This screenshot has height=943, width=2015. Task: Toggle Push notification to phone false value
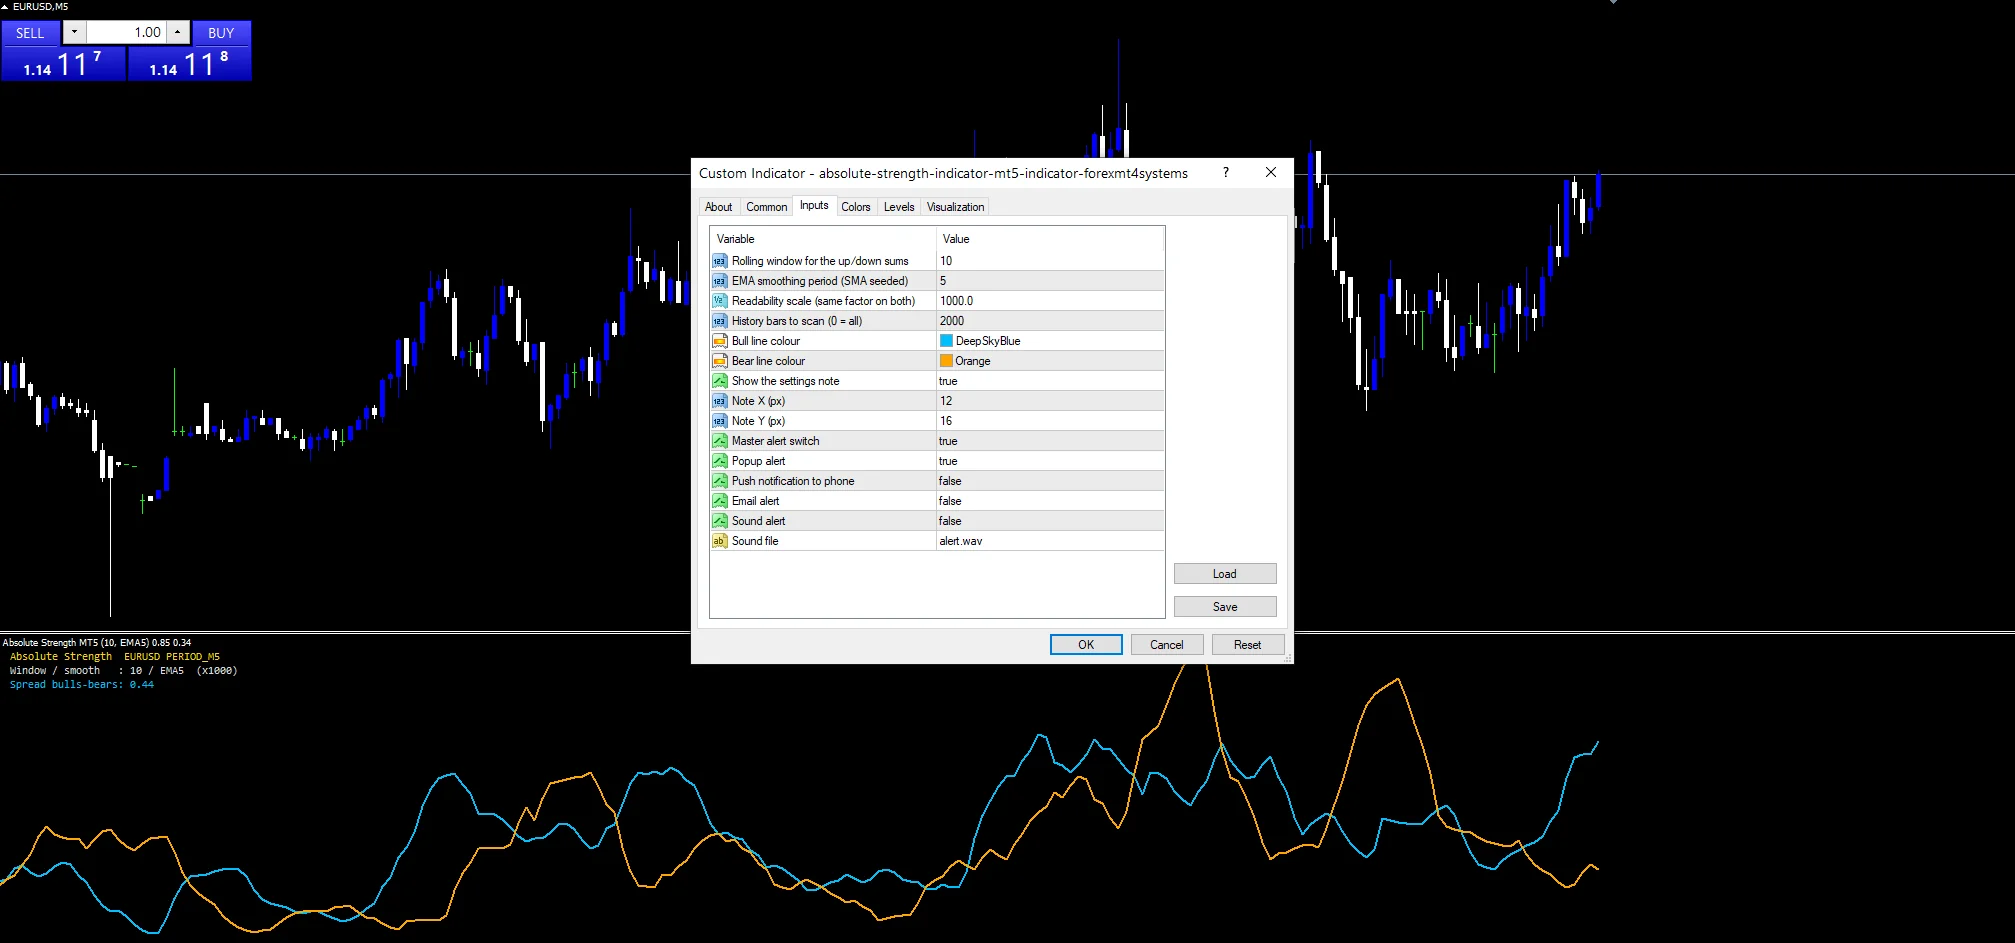point(1050,481)
